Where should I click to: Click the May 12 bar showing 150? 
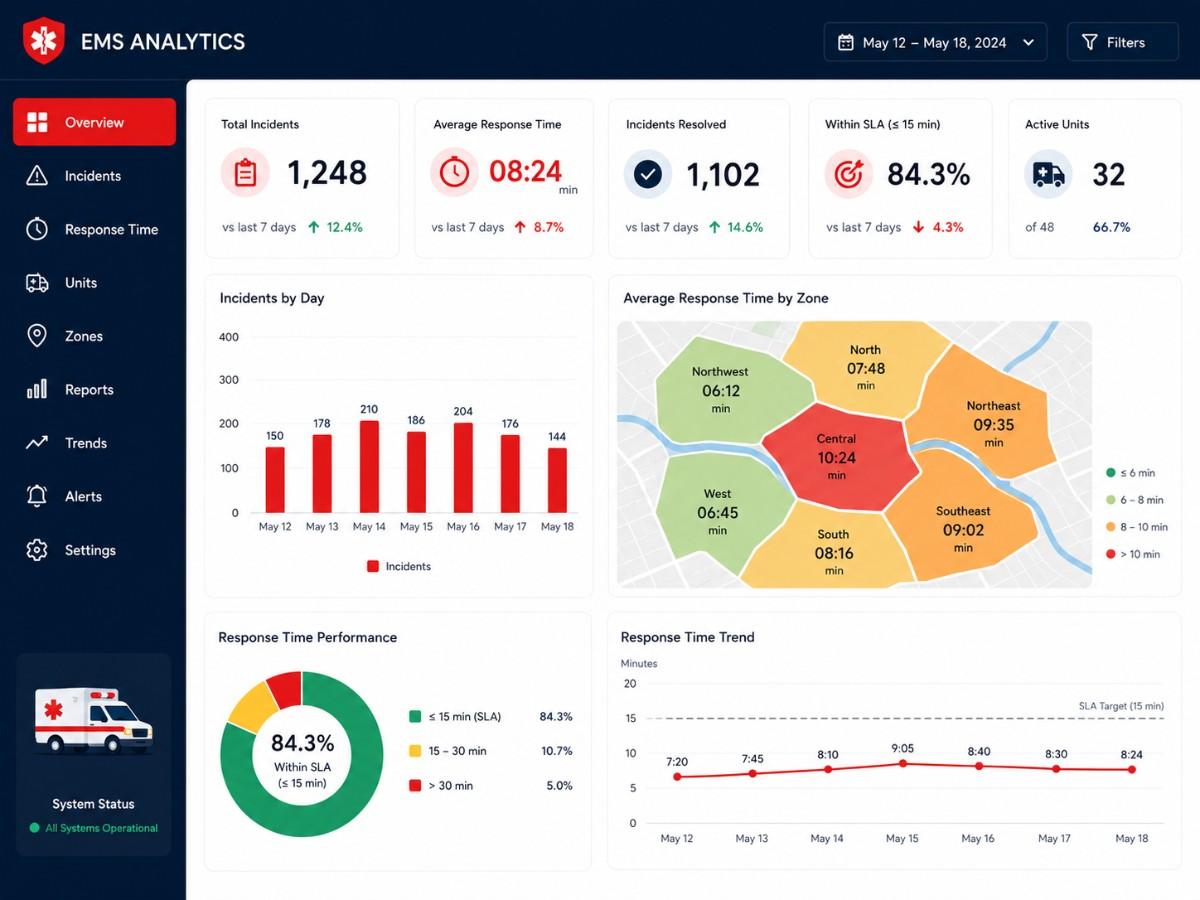point(275,479)
